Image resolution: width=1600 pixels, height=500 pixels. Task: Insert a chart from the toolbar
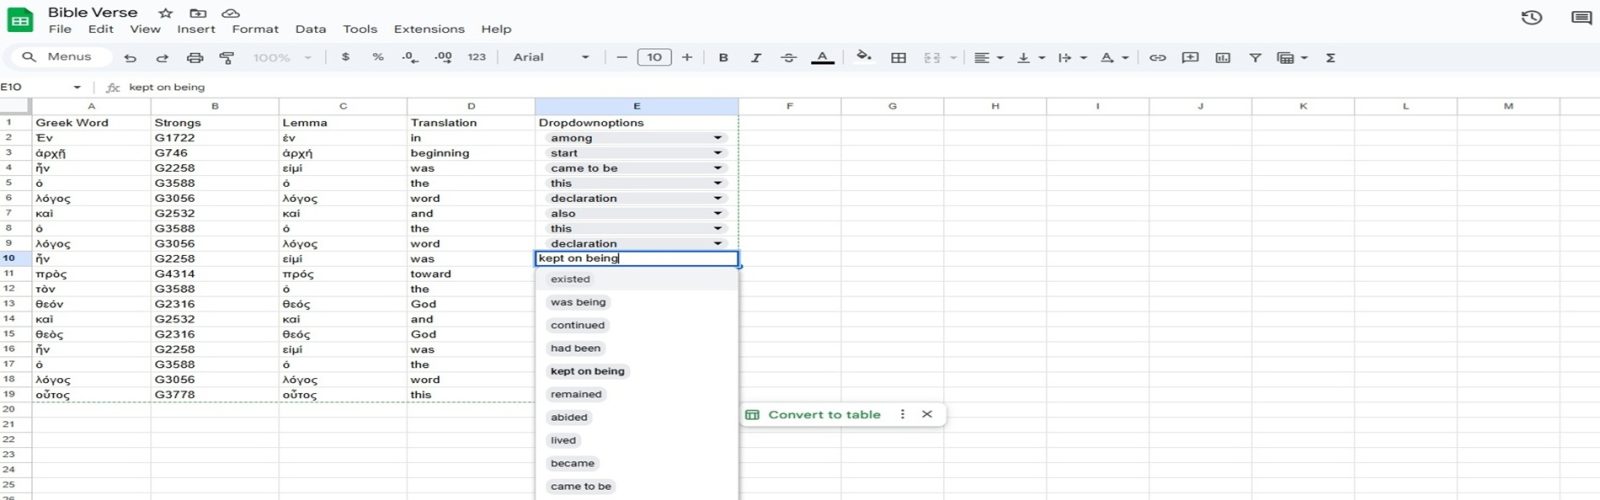[x=1222, y=58]
